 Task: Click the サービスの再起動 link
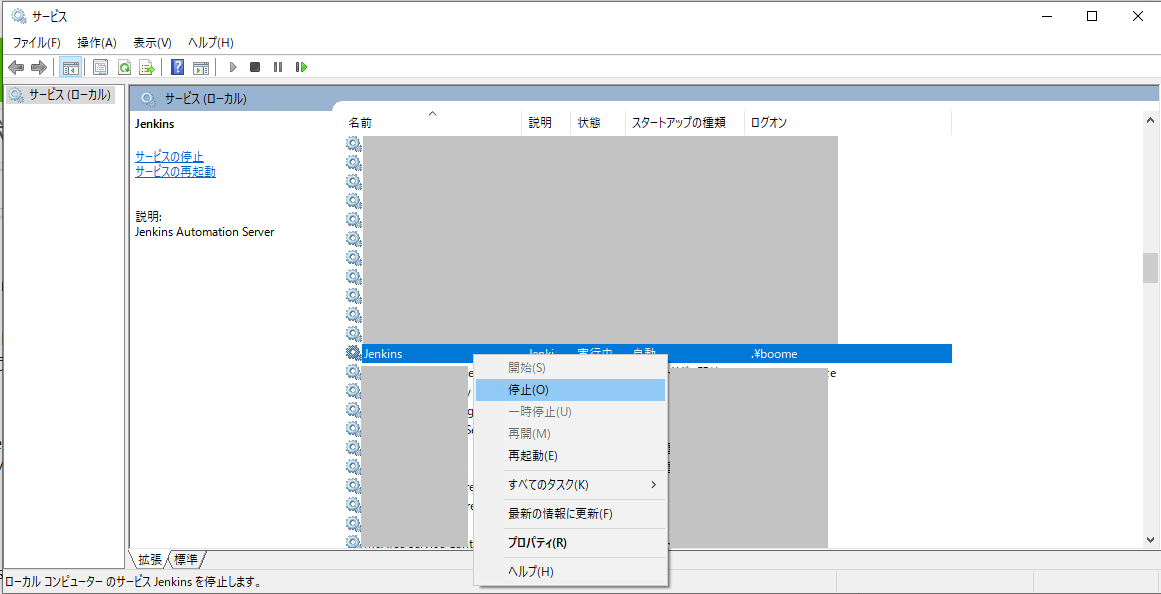click(175, 172)
